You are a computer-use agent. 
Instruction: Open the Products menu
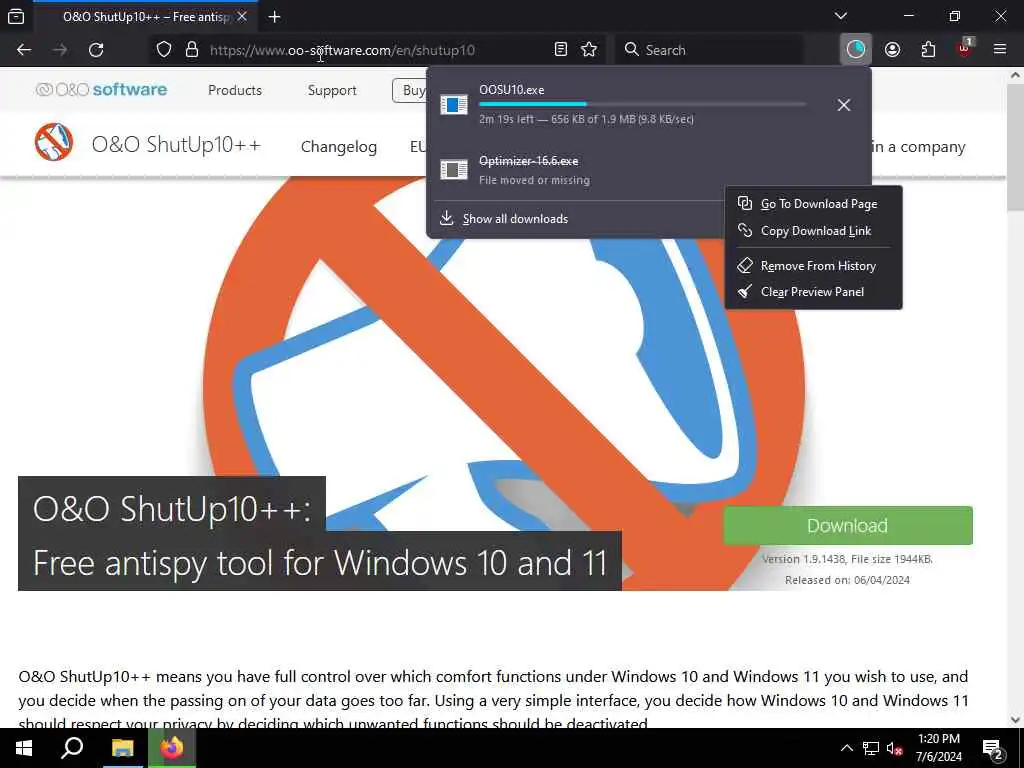point(235,90)
